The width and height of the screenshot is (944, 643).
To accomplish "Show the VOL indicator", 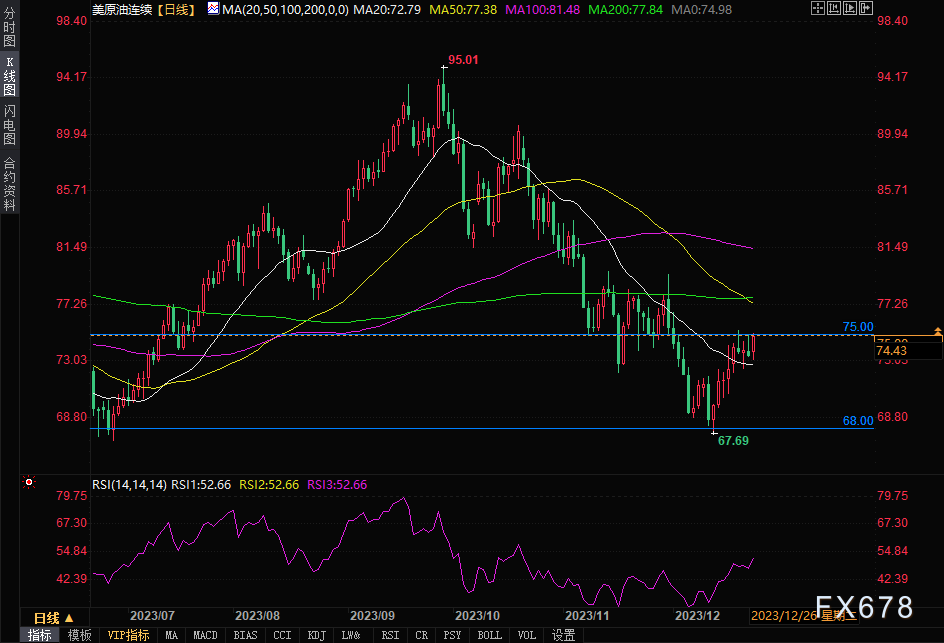I will [527, 635].
